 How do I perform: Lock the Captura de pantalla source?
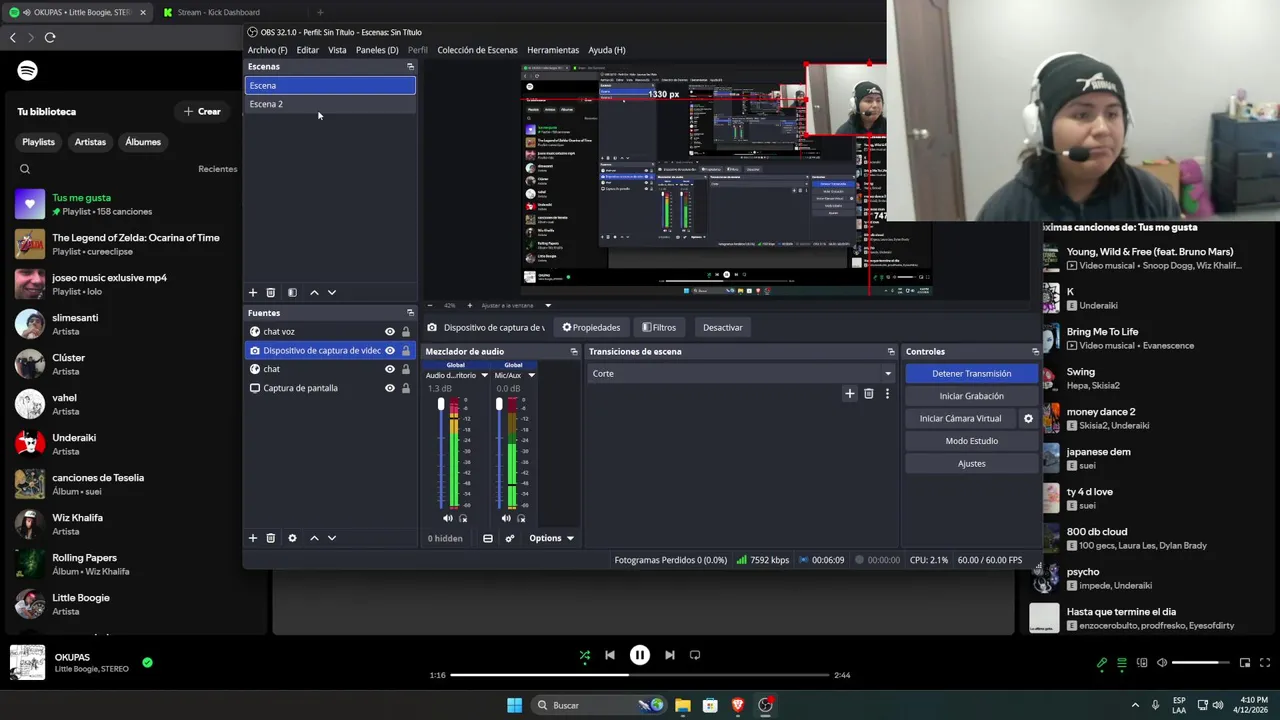click(x=406, y=388)
